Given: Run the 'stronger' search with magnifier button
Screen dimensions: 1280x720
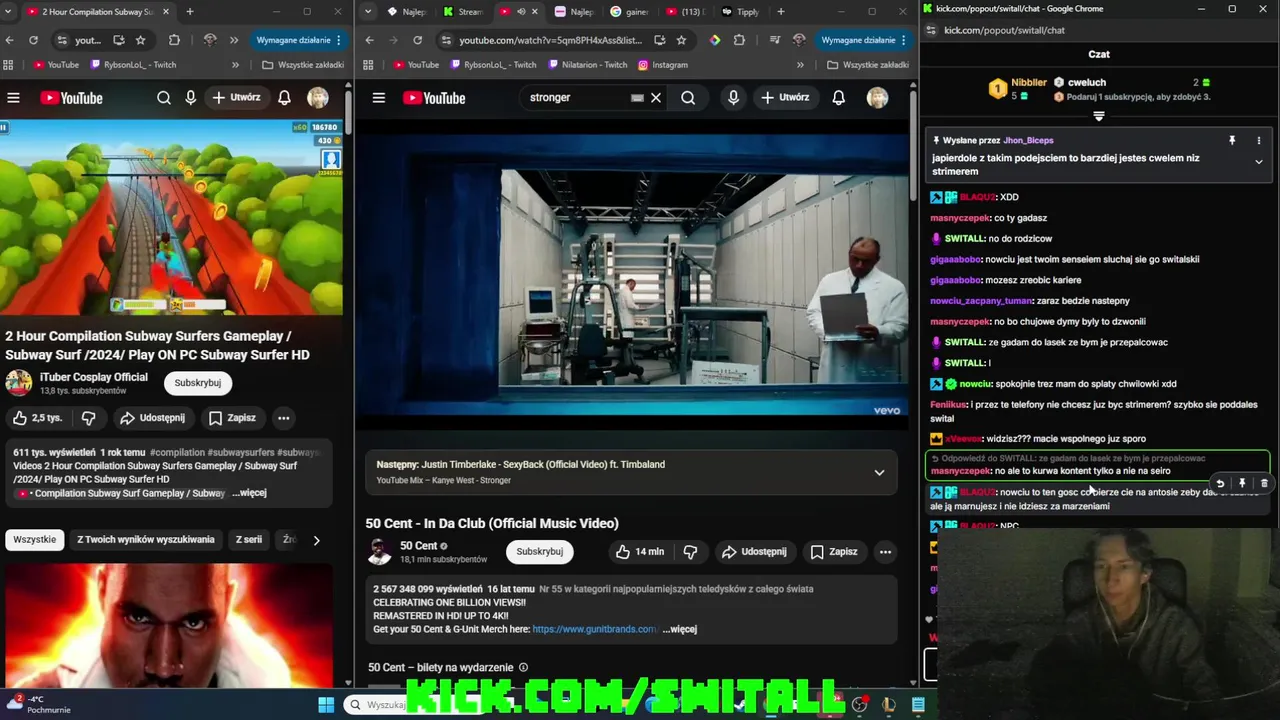Looking at the screenshot, I should coord(688,98).
